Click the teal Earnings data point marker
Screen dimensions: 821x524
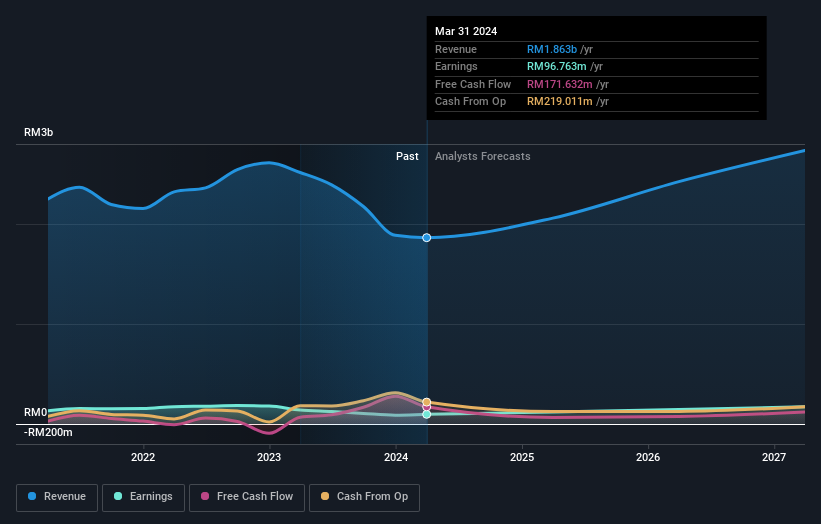pyautogui.click(x=427, y=414)
